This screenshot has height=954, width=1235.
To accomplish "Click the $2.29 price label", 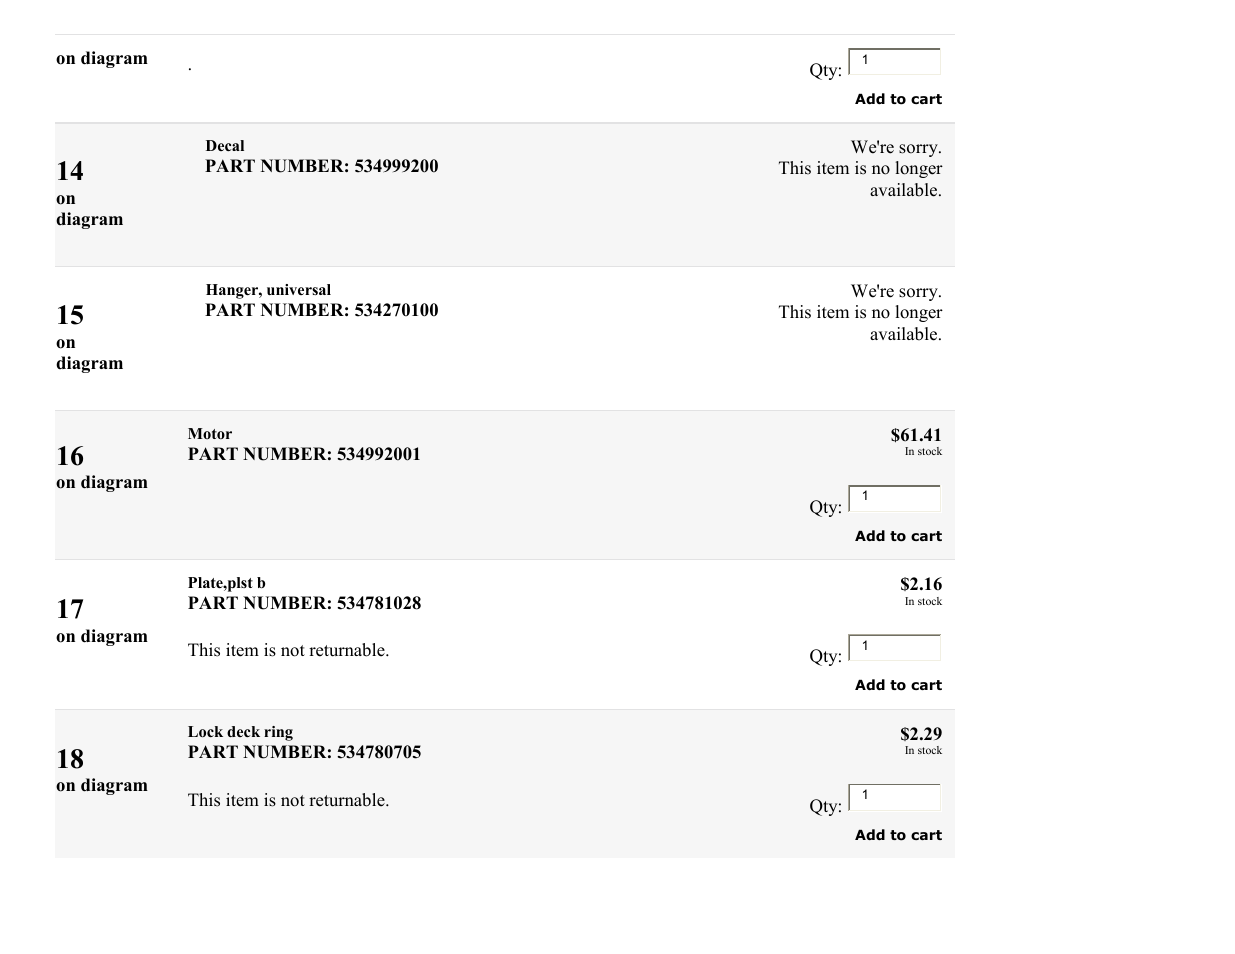I will 921,734.
